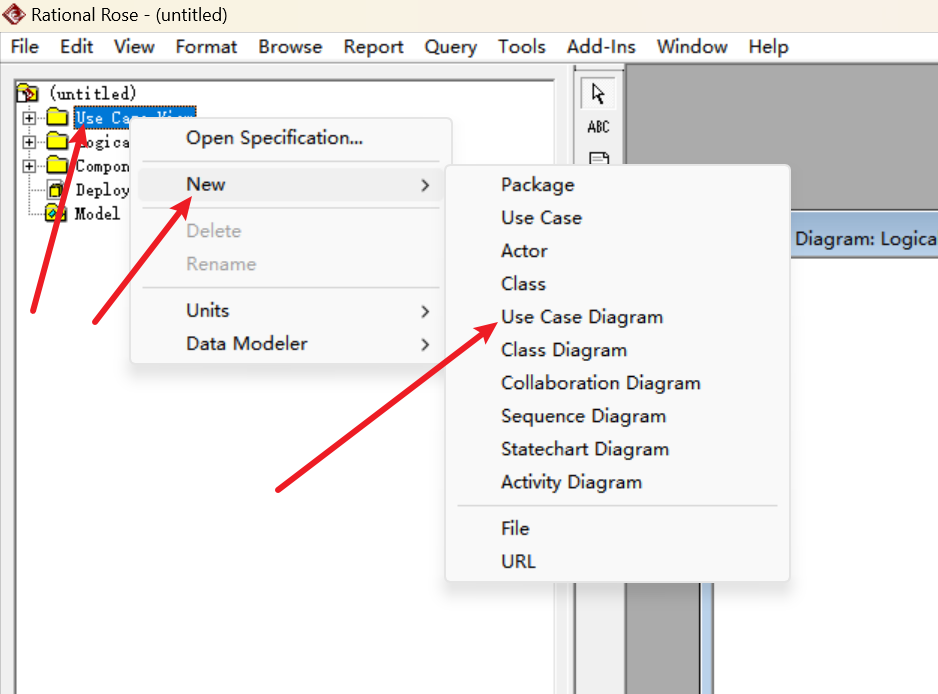Open the Browse menu
Screen dimensions: 938x694
click(290, 47)
